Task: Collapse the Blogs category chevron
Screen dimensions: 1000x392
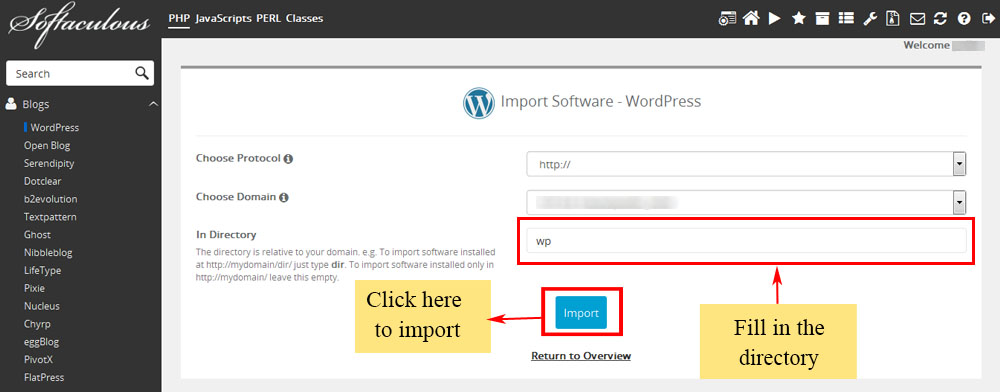Action: click(153, 104)
